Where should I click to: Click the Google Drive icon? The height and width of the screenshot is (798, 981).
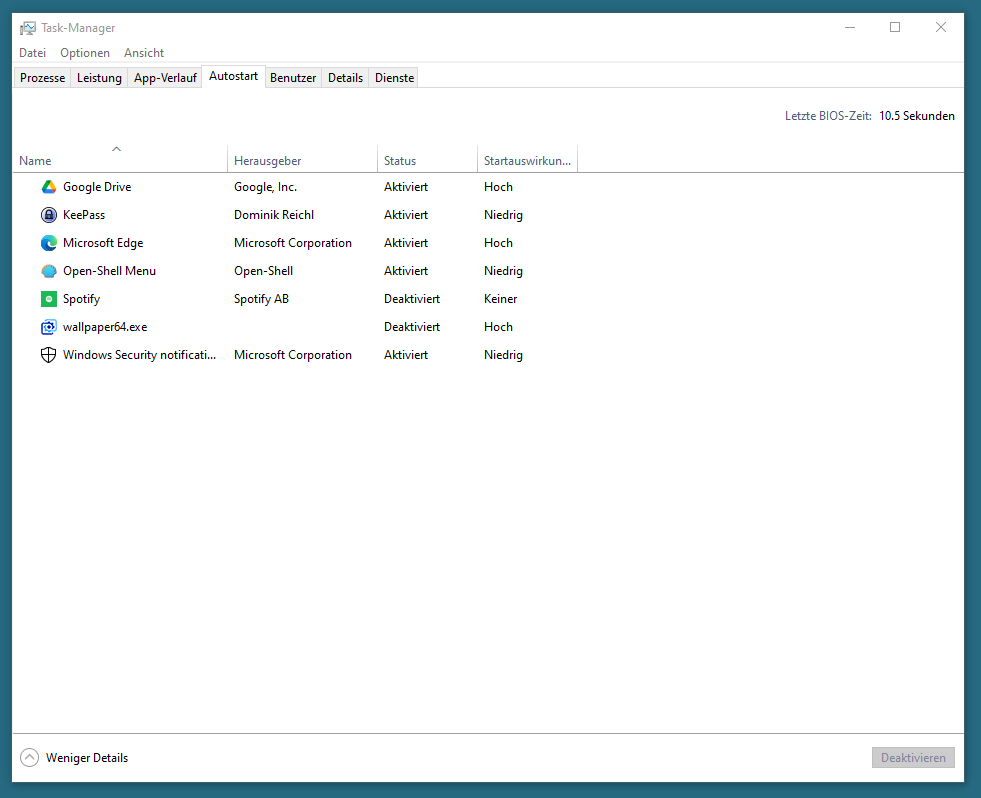click(49, 187)
